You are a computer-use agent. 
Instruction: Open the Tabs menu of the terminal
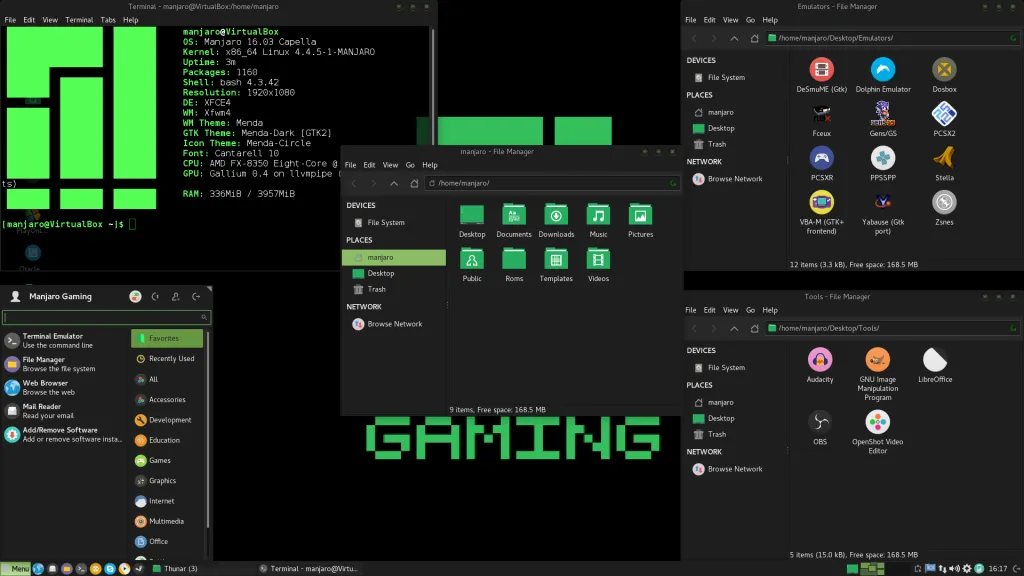tap(110, 18)
